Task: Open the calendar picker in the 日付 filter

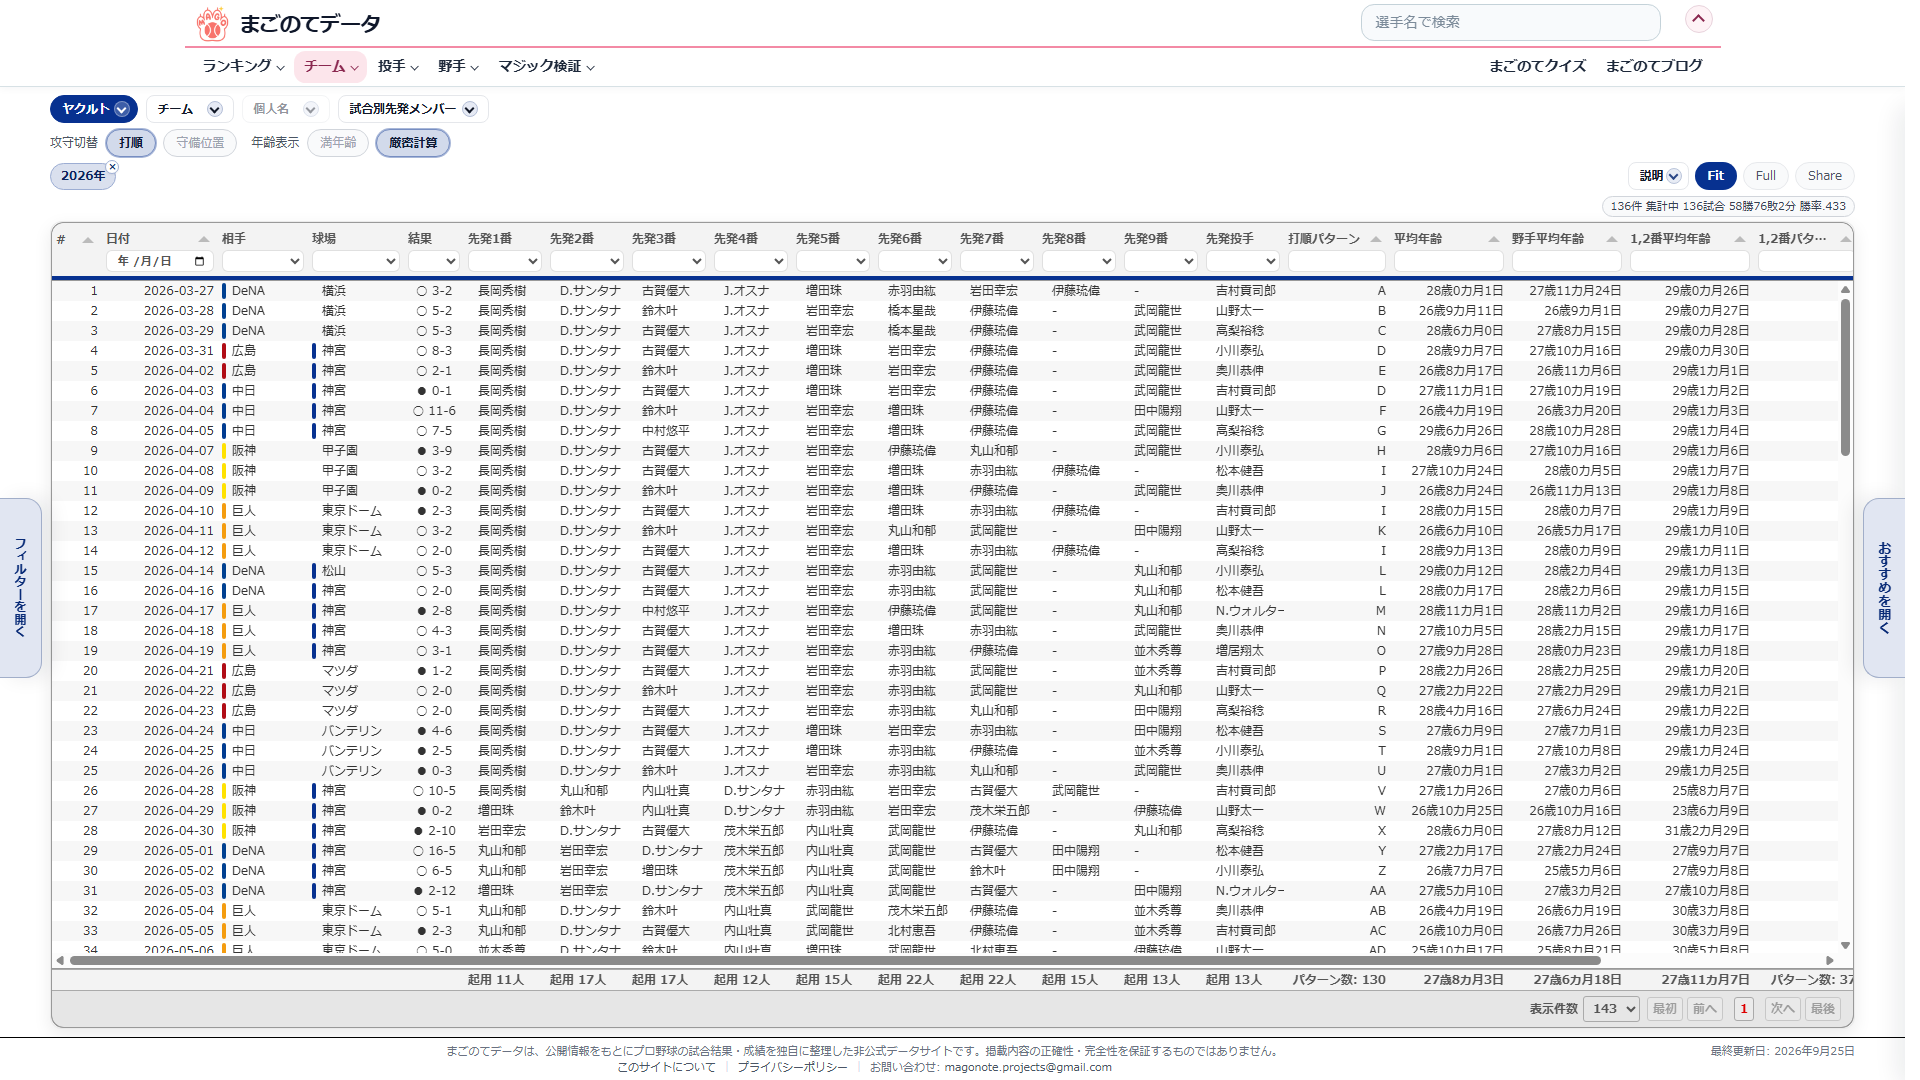Action: (200, 261)
